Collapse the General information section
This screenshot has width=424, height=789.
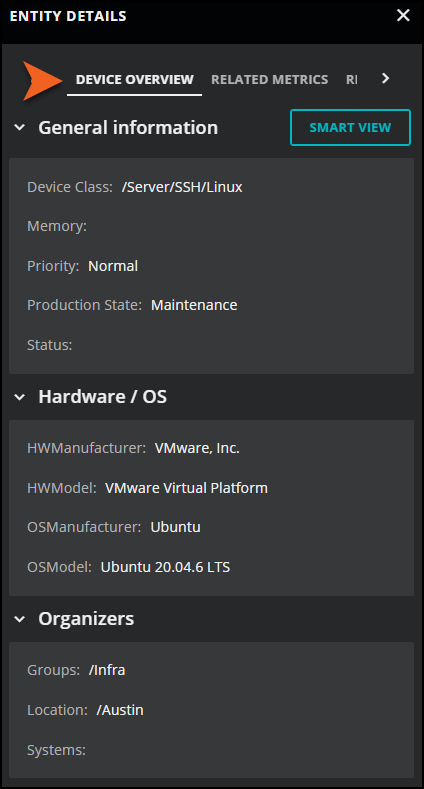point(19,128)
